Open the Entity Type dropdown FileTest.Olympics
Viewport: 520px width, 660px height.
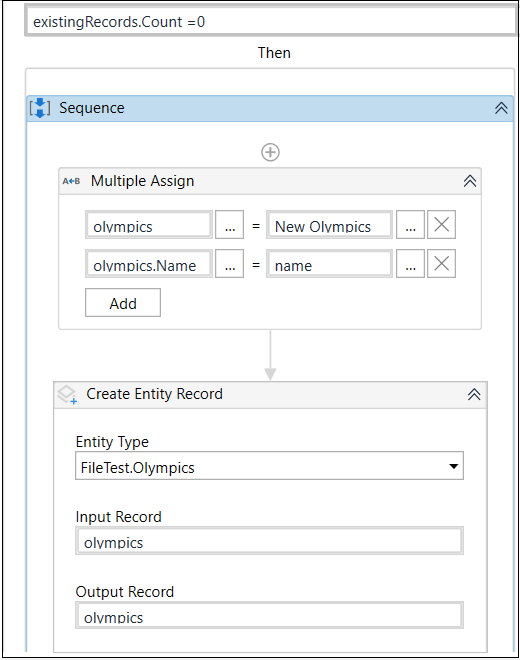coord(269,466)
